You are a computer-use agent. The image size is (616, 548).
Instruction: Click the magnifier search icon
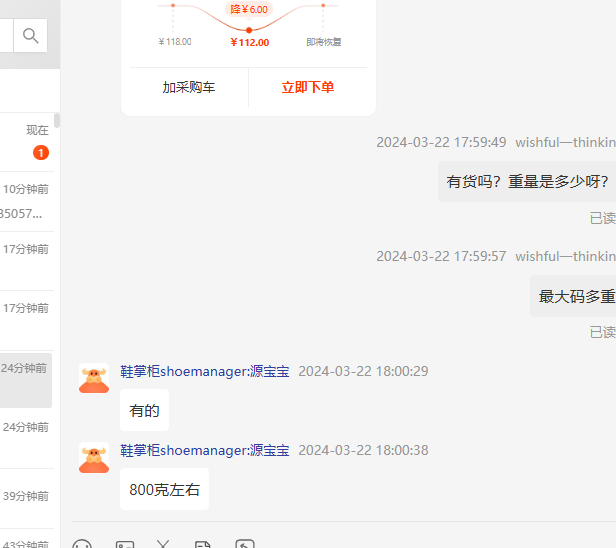tap(30, 36)
